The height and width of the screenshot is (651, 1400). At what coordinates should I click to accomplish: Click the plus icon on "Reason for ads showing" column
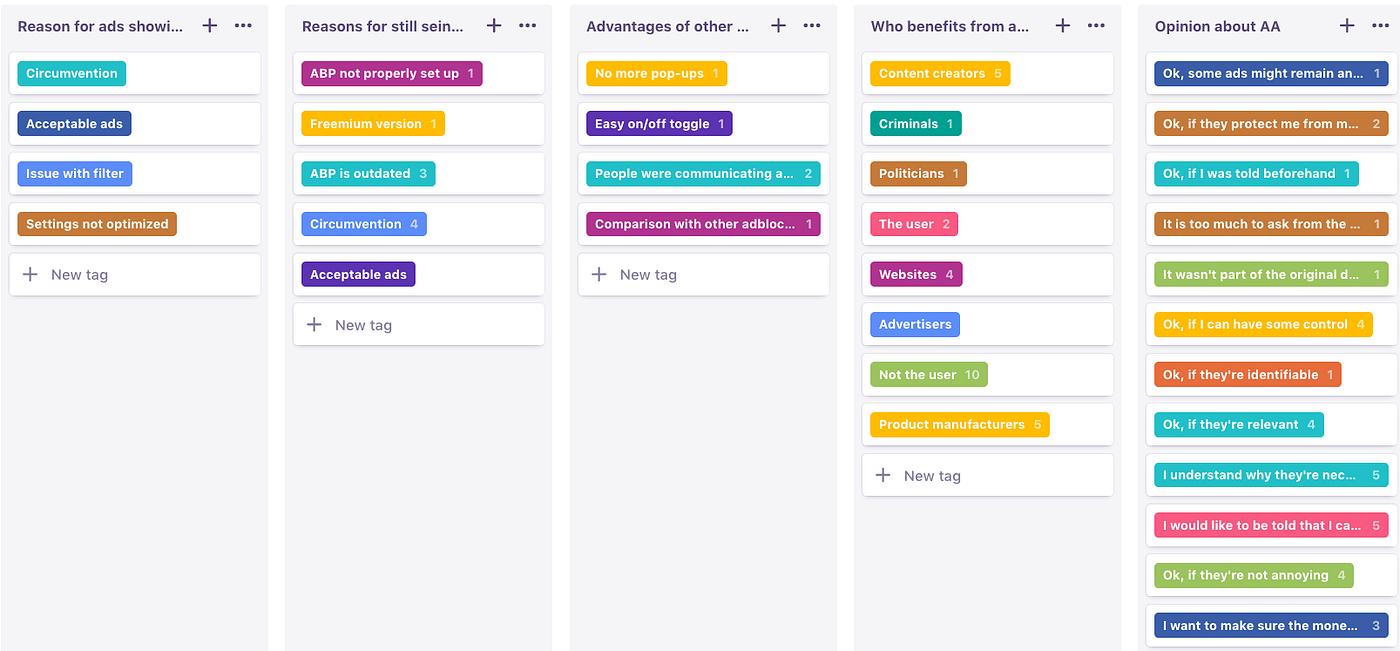tap(209, 26)
